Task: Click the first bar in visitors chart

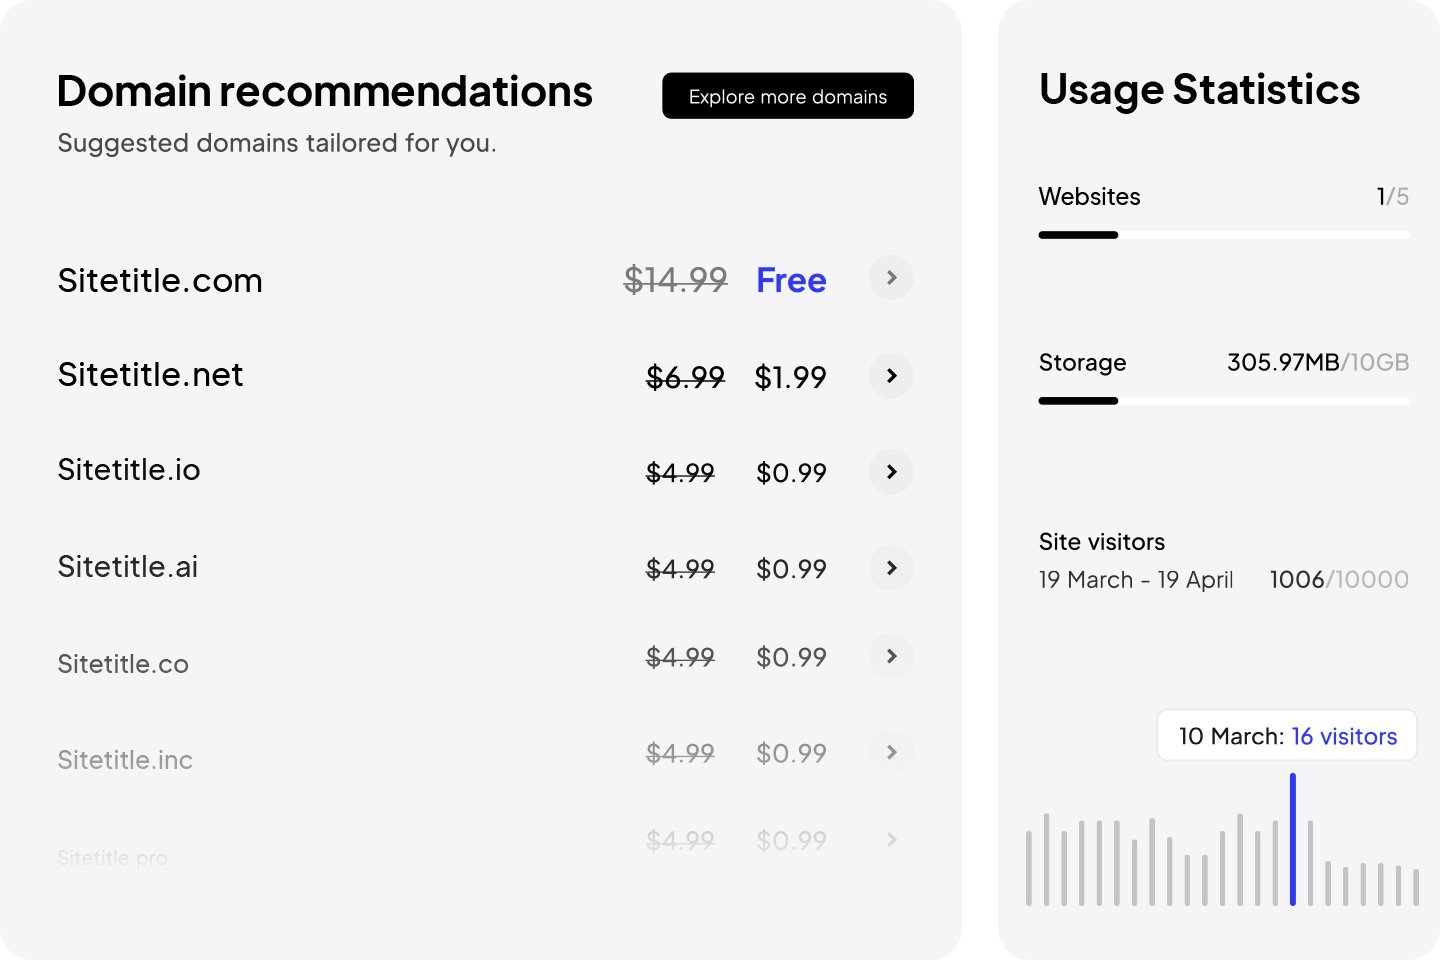Action: (1029, 868)
